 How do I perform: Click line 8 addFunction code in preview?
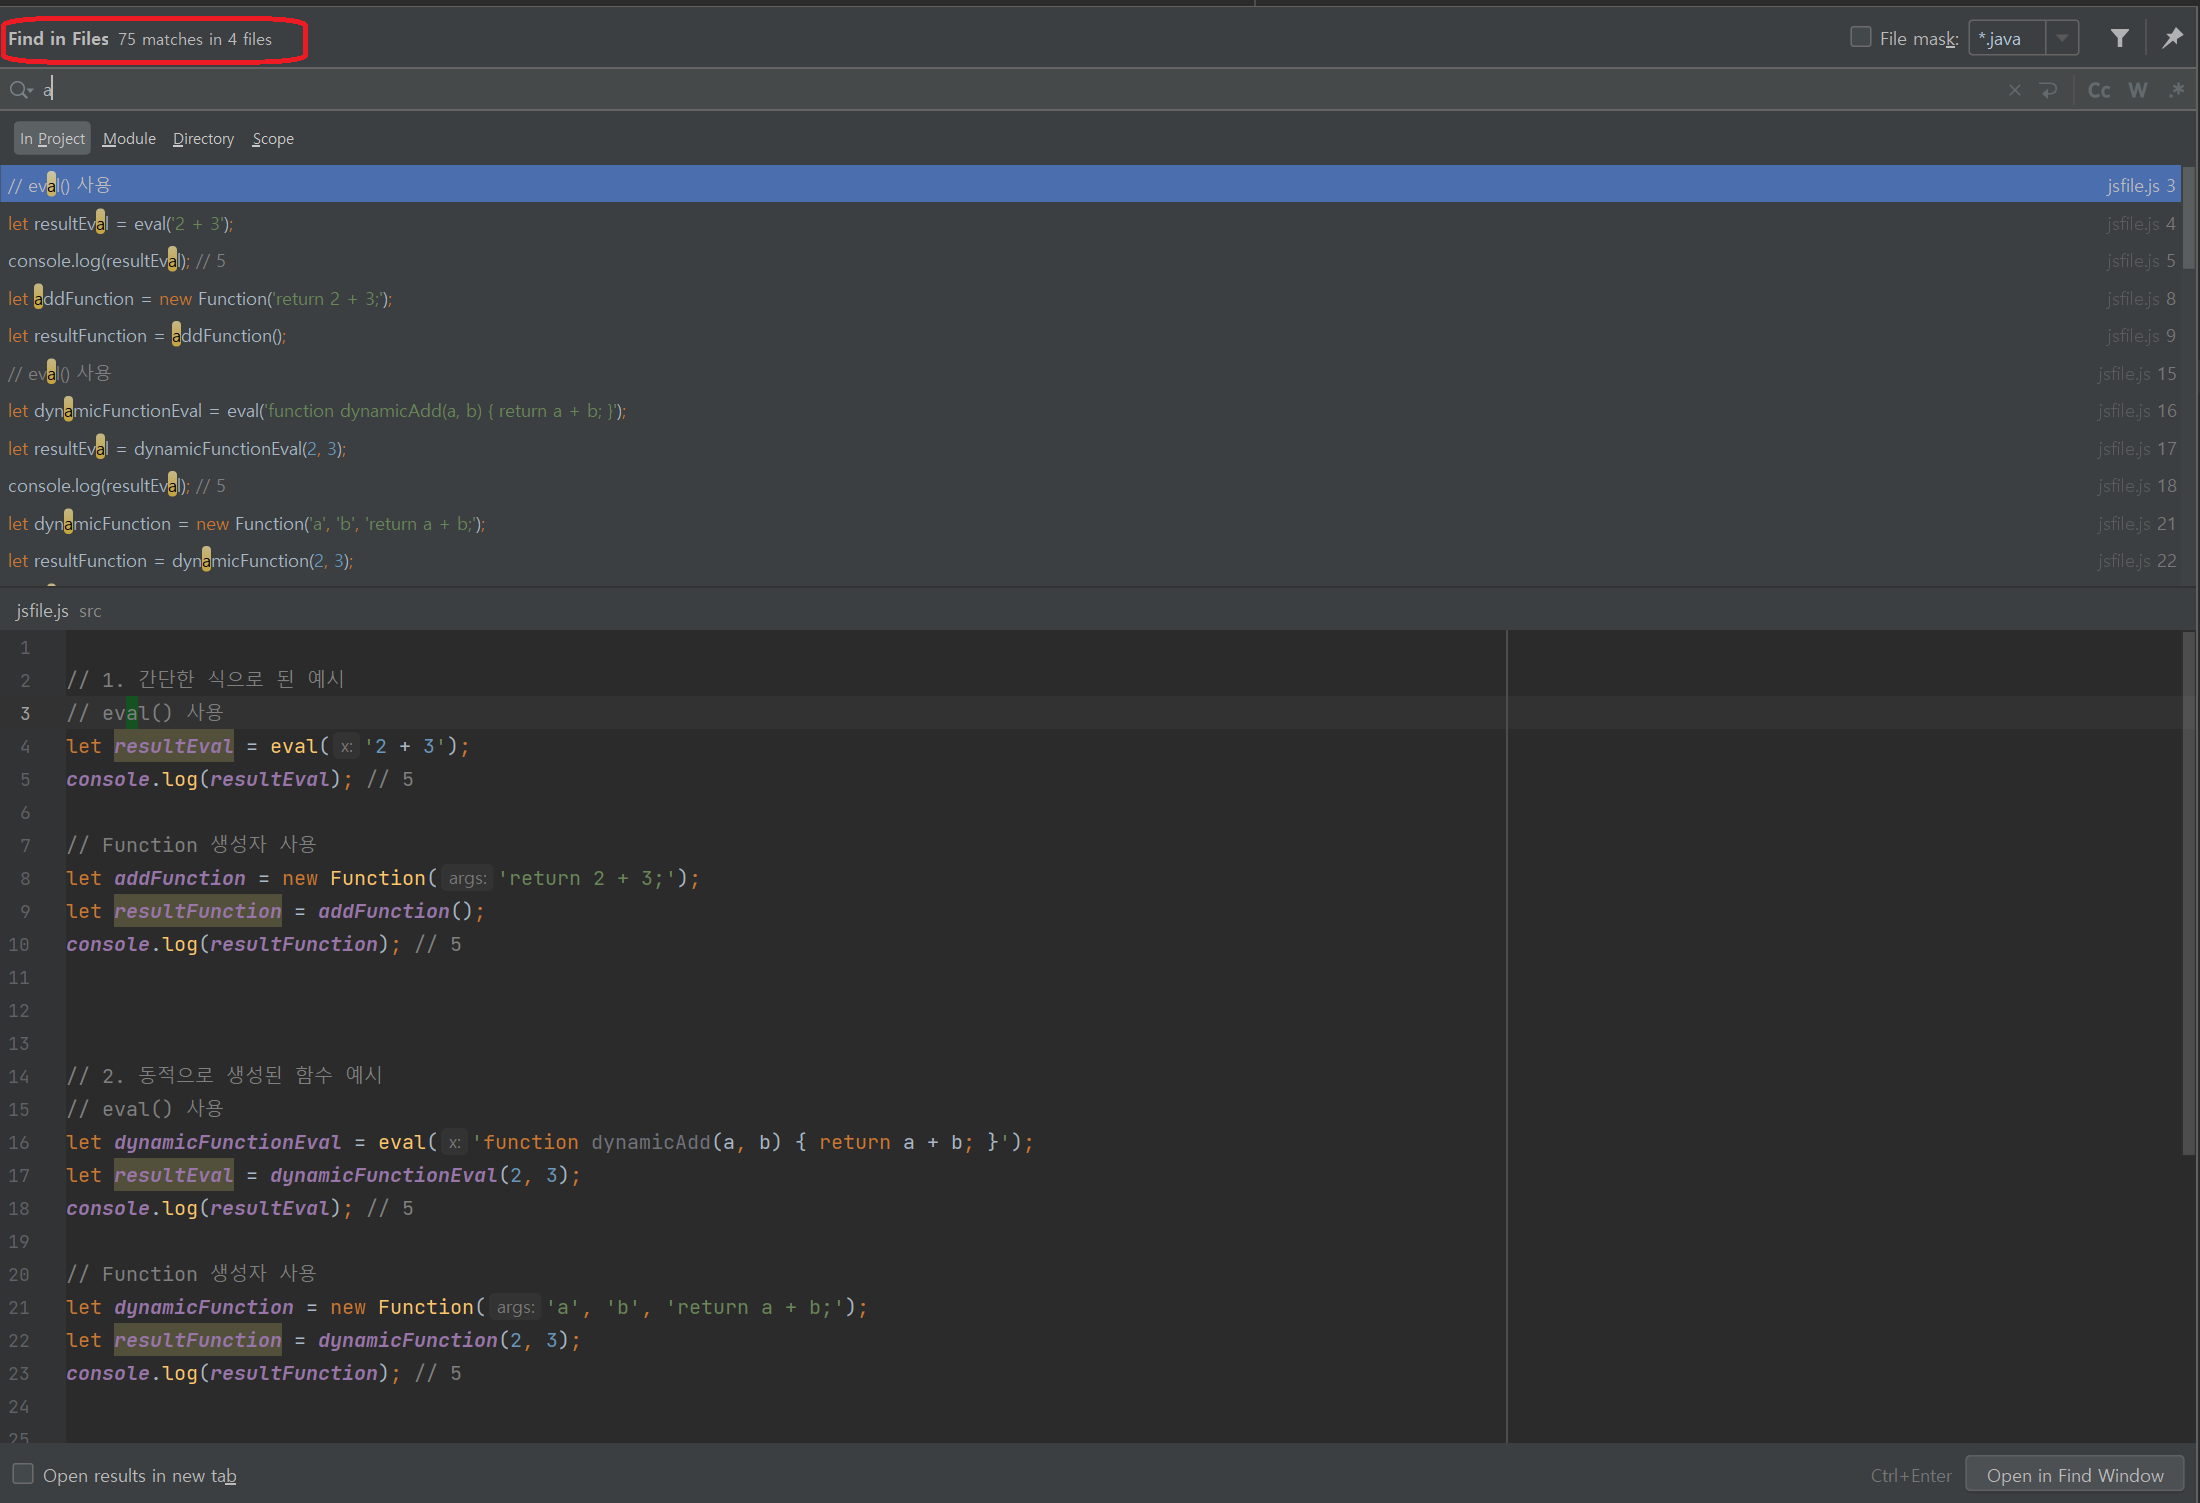coord(383,878)
